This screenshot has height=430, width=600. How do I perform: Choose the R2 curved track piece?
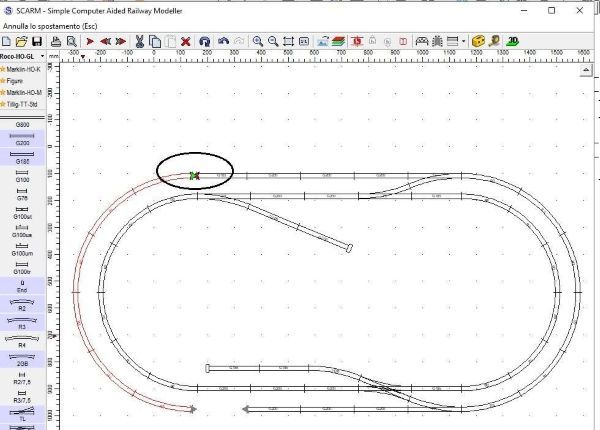(22, 305)
